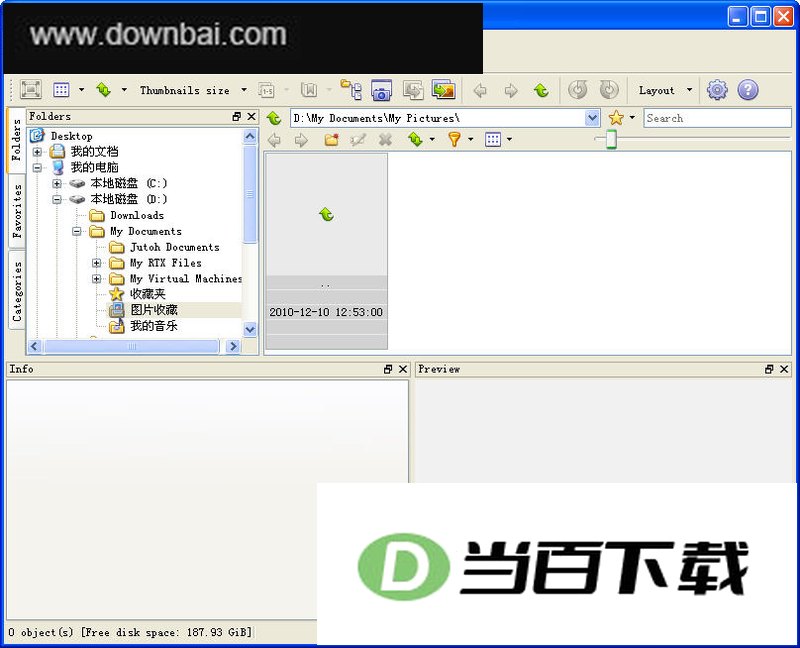
Task: Click the path address field
Action: pyautogui.click(x=438, y=118)
